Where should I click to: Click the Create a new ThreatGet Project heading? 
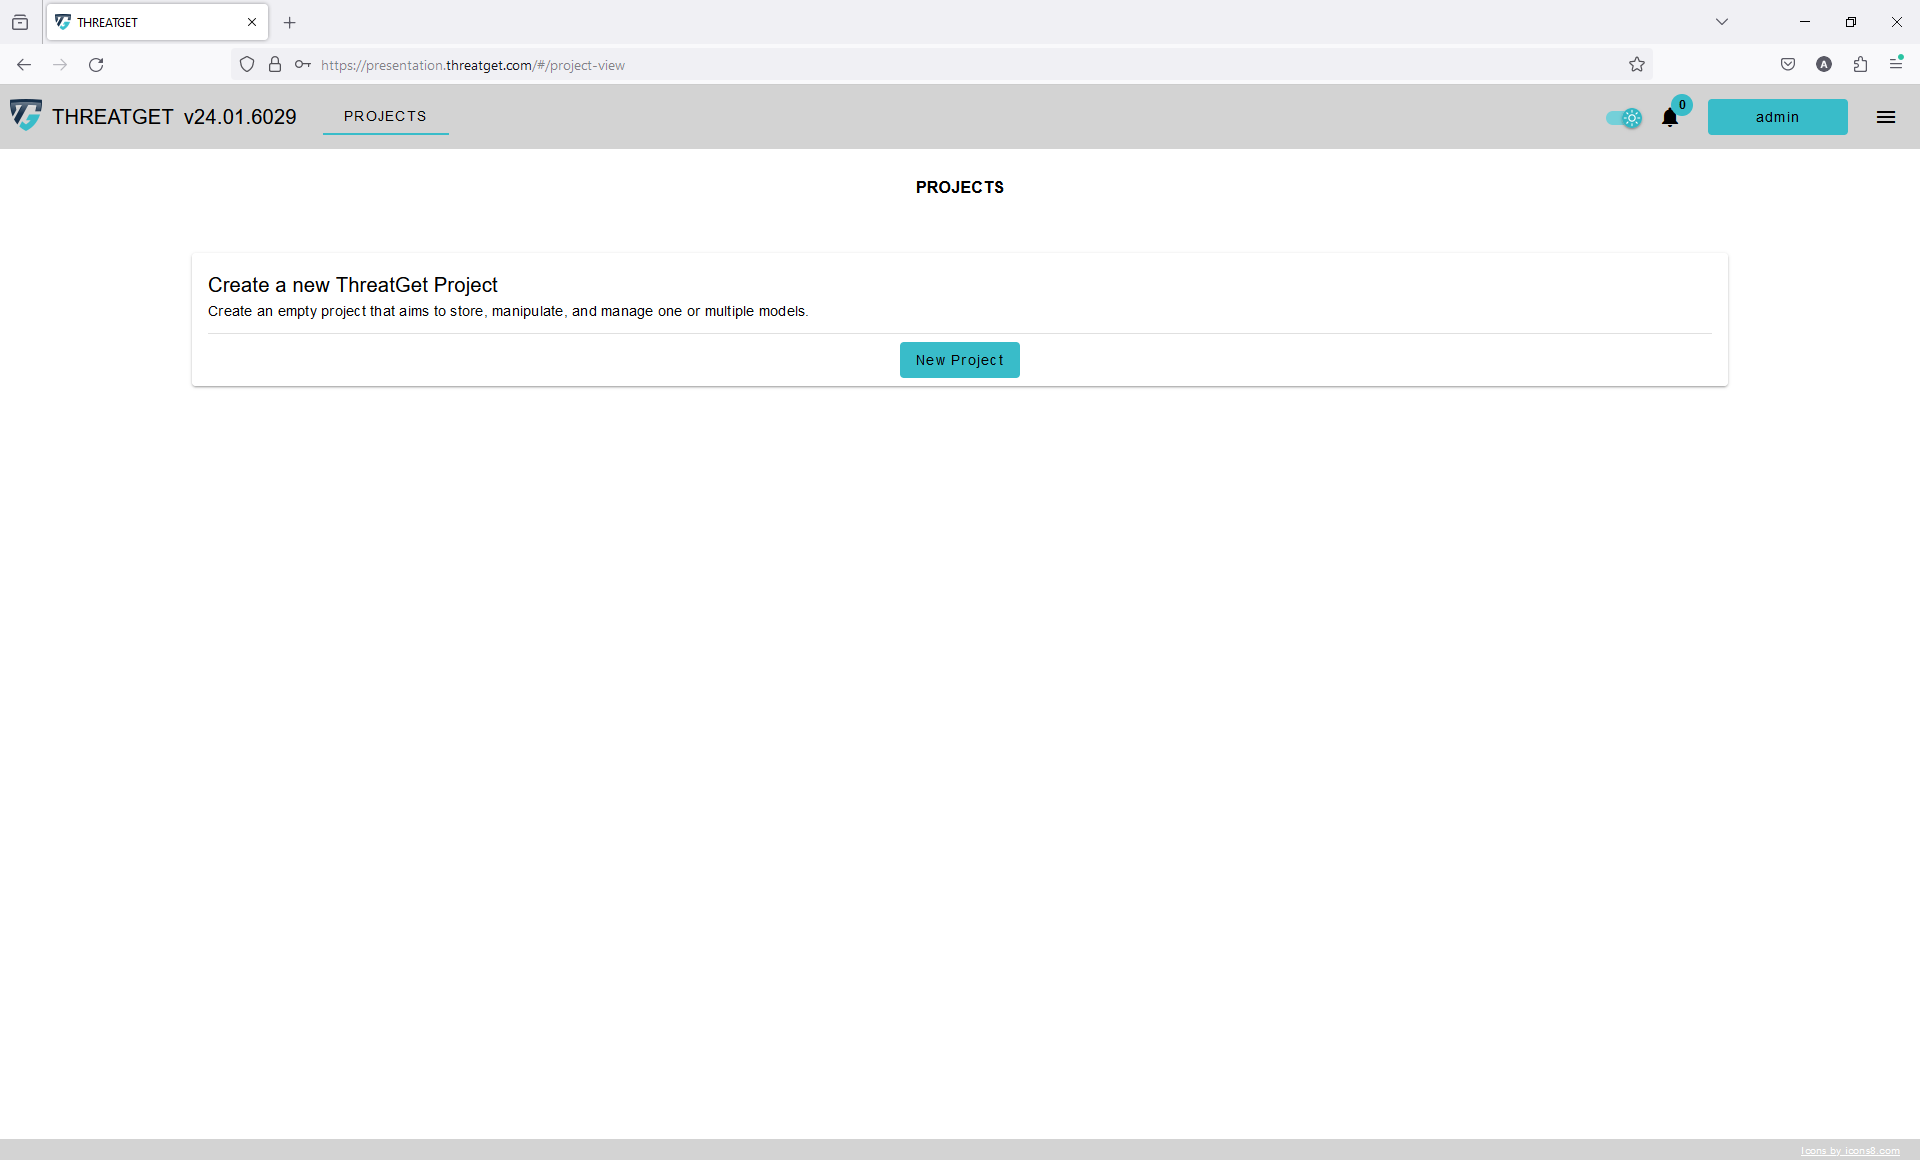[x=353, y=285]
